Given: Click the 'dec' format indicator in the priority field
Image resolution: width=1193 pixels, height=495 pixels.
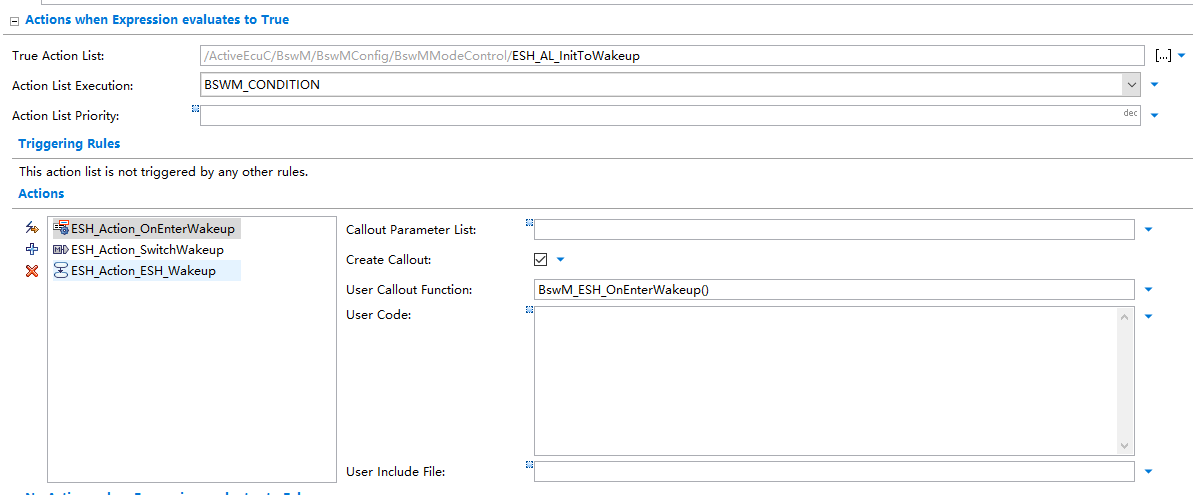Looking at the screenshot, I should 1131,113.
